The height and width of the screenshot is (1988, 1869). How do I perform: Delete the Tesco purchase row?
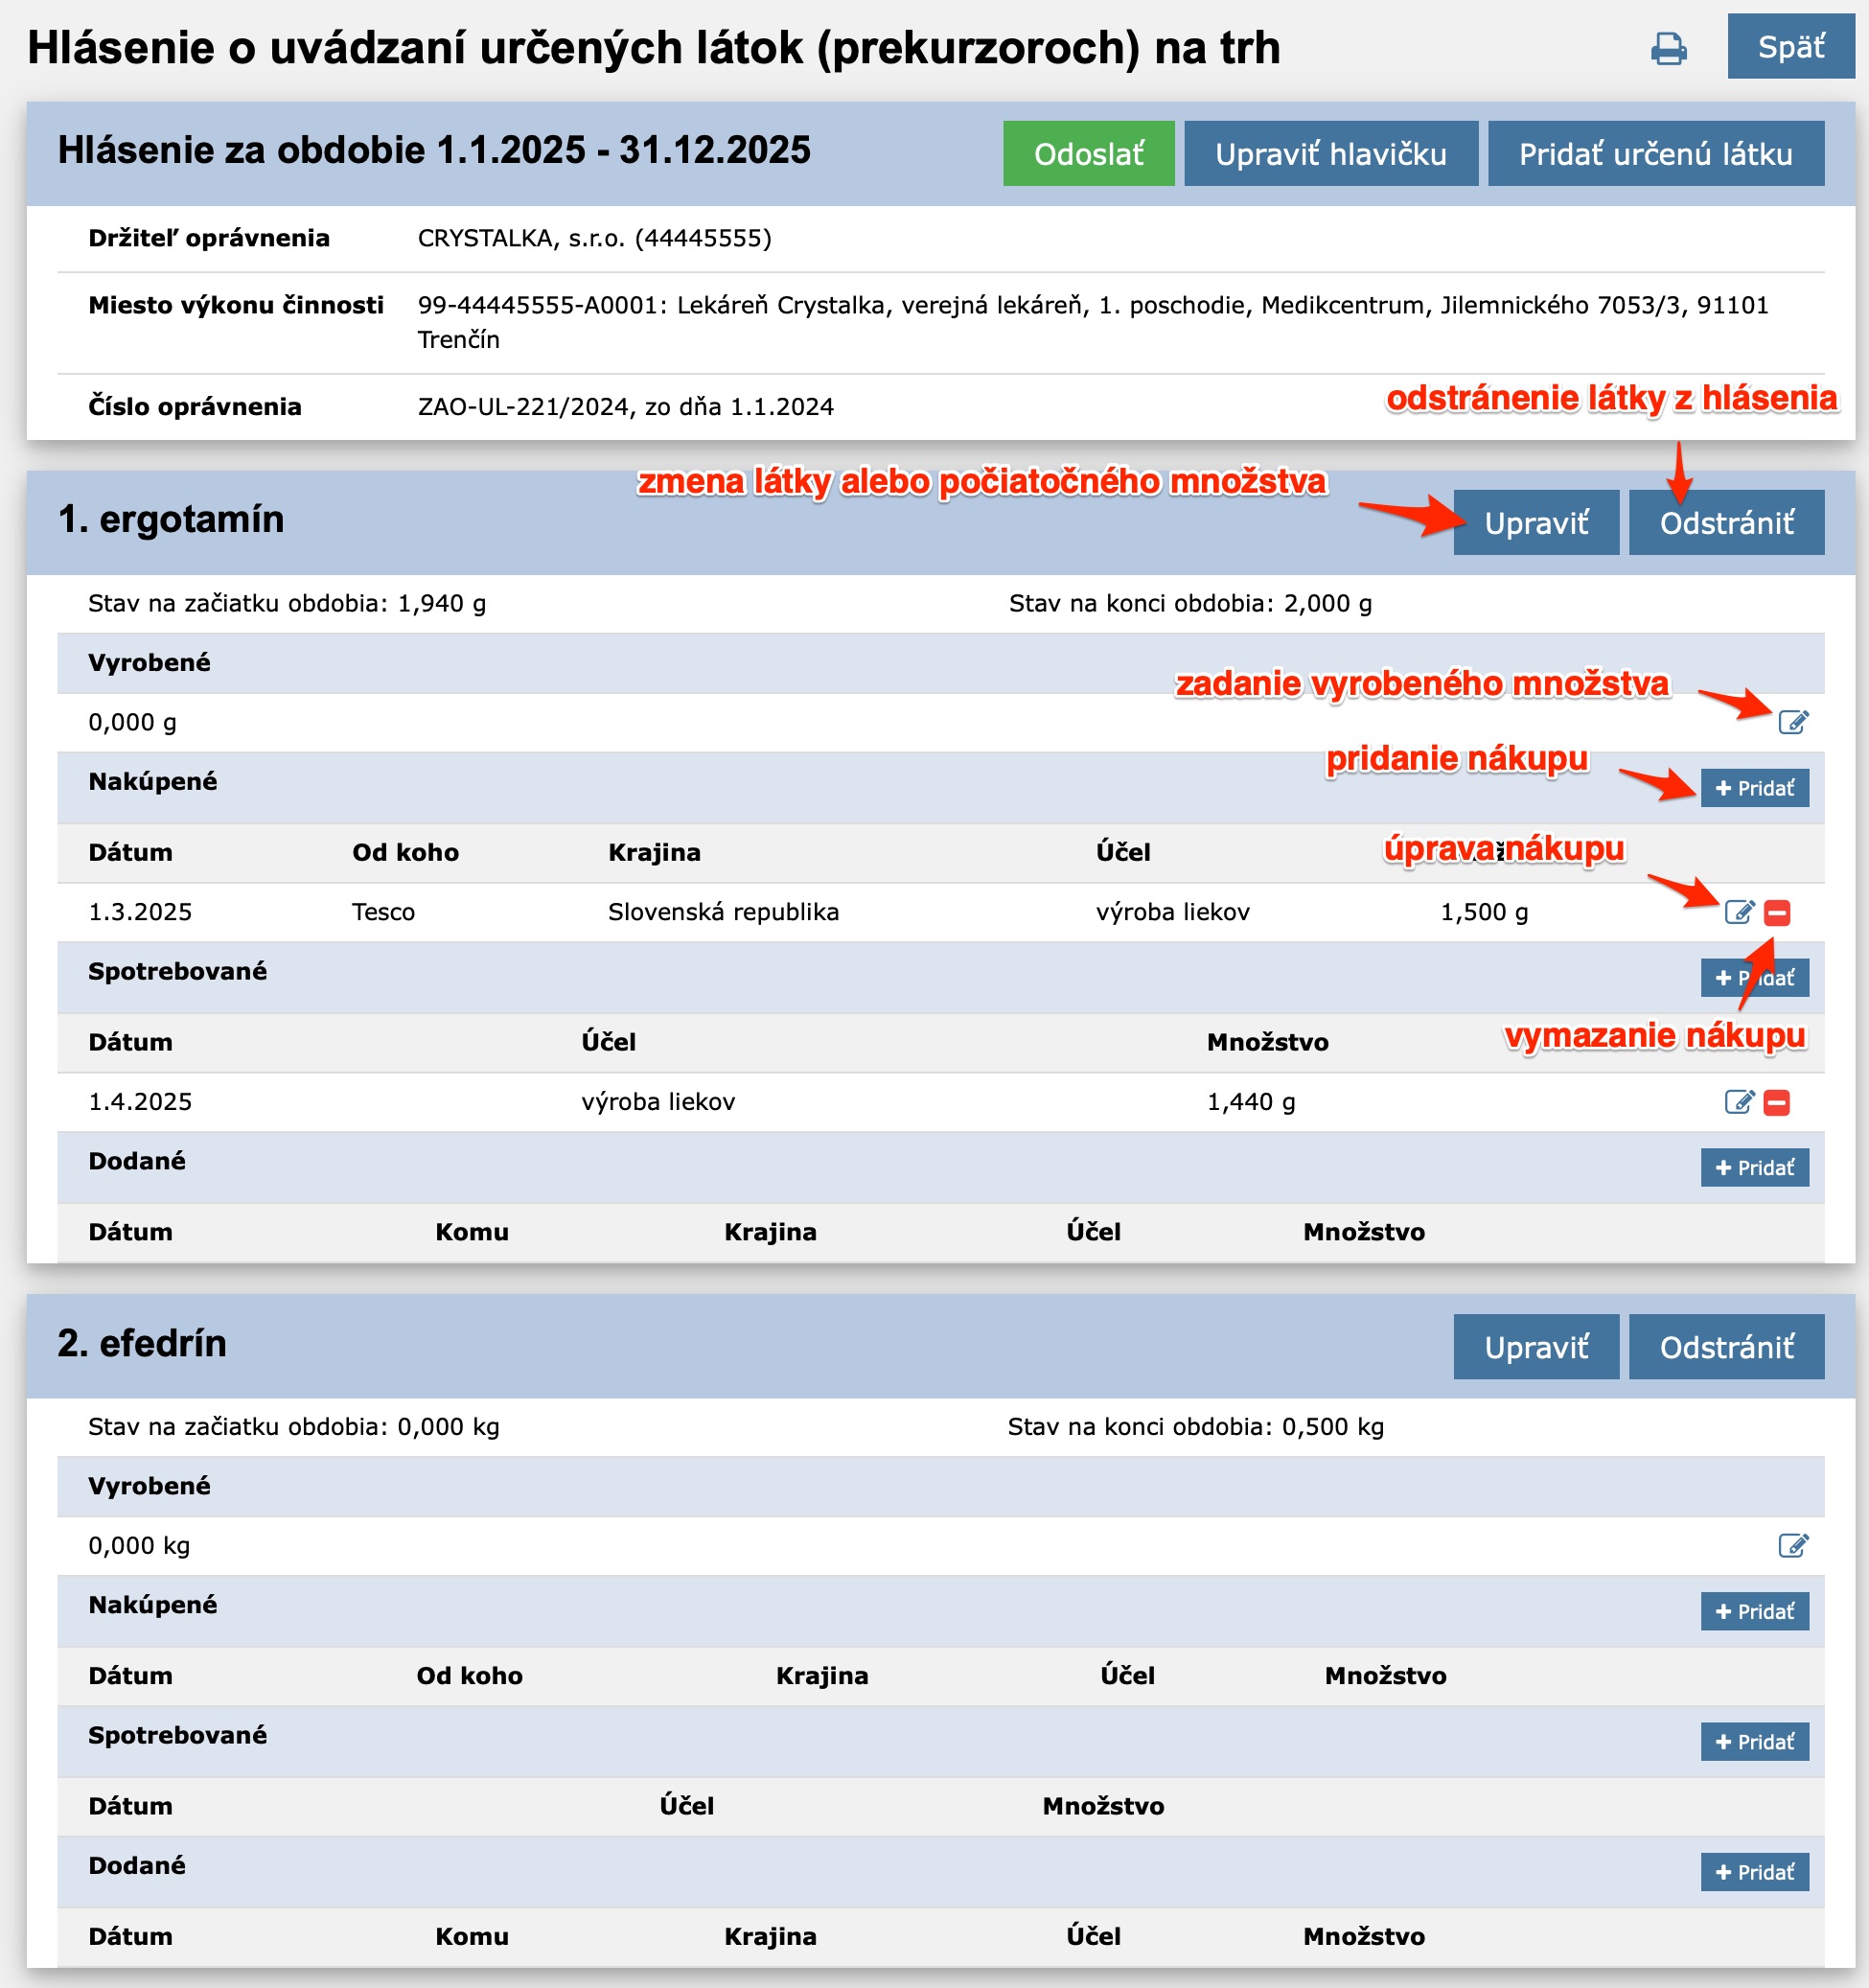(x=1777, y=912)
